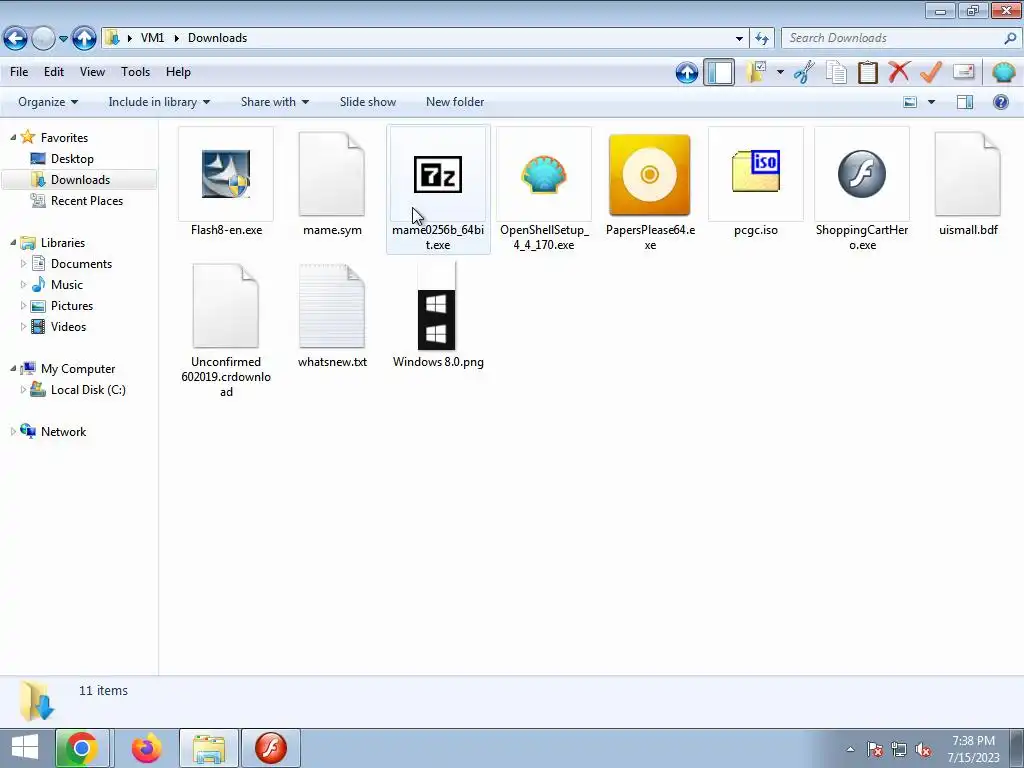Open the File menu
This screenshot has width=1024, height=768.
(x=19, y=72)
